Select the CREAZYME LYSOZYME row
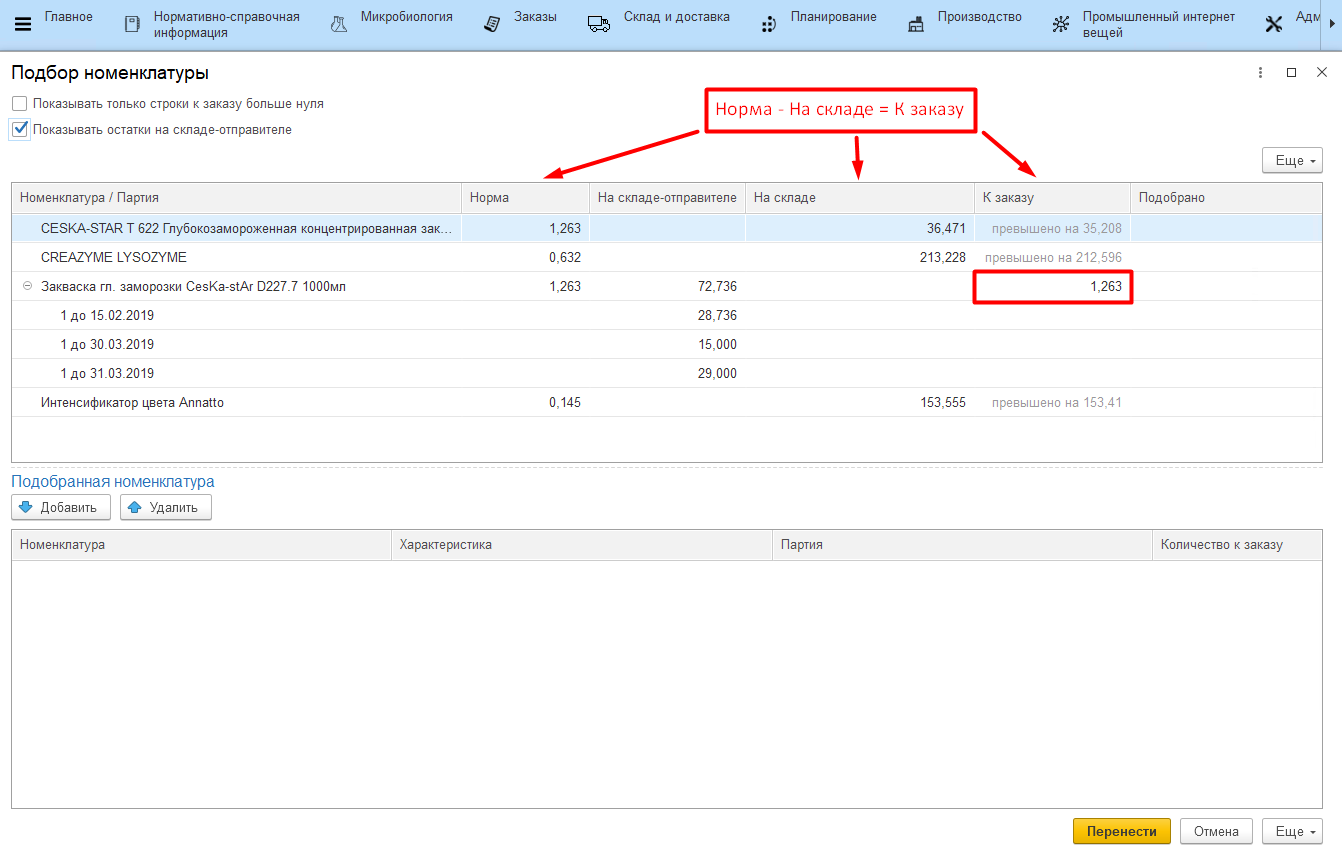This screenshot has height=856, width=1342. [114, 257]
